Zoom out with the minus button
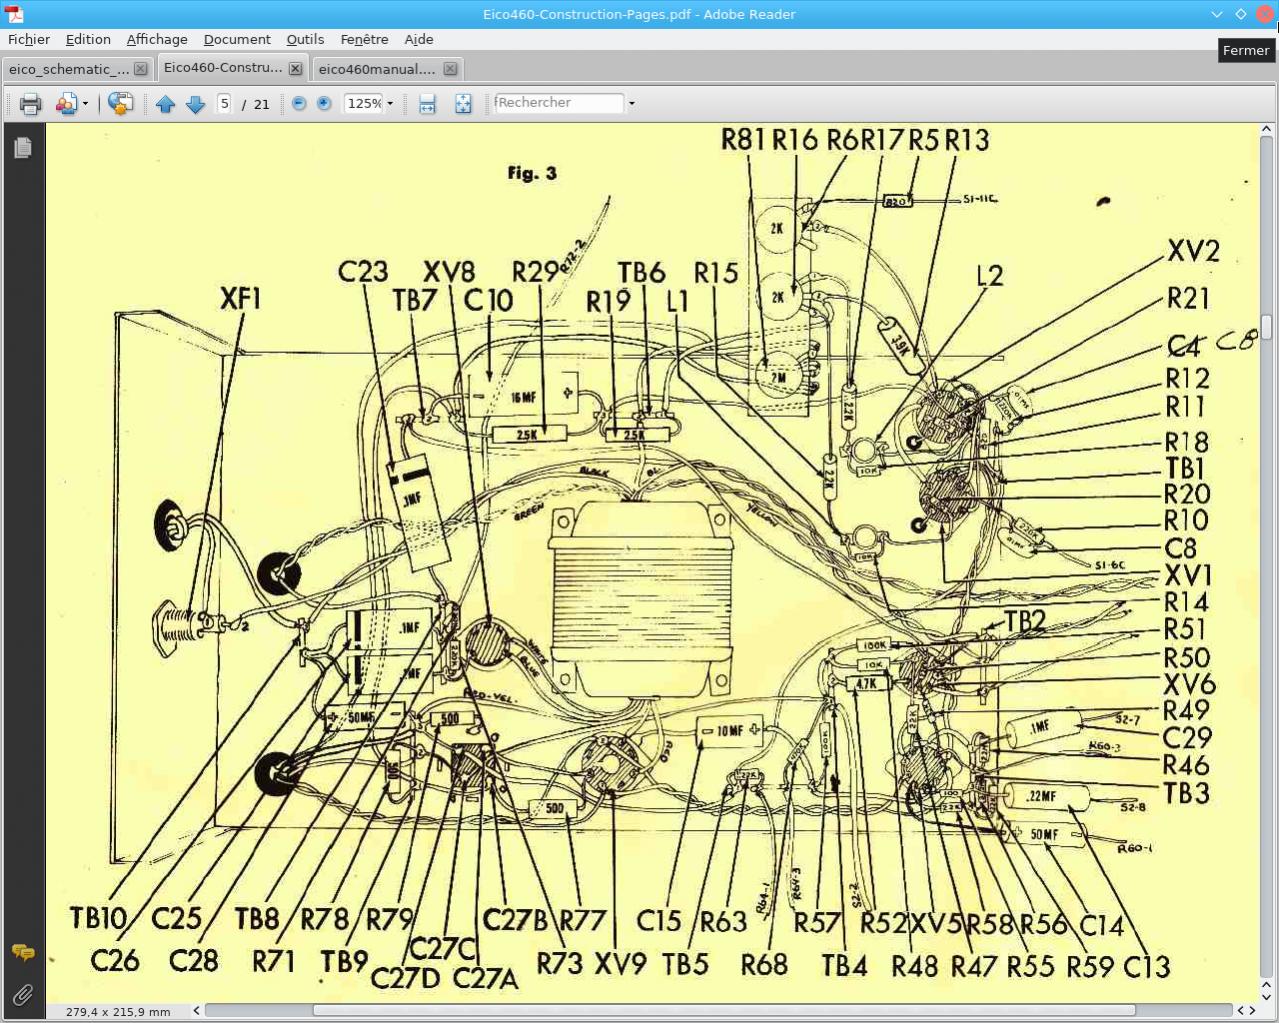The height and width of the screenshot is (1023, 1279). [299, 103]
